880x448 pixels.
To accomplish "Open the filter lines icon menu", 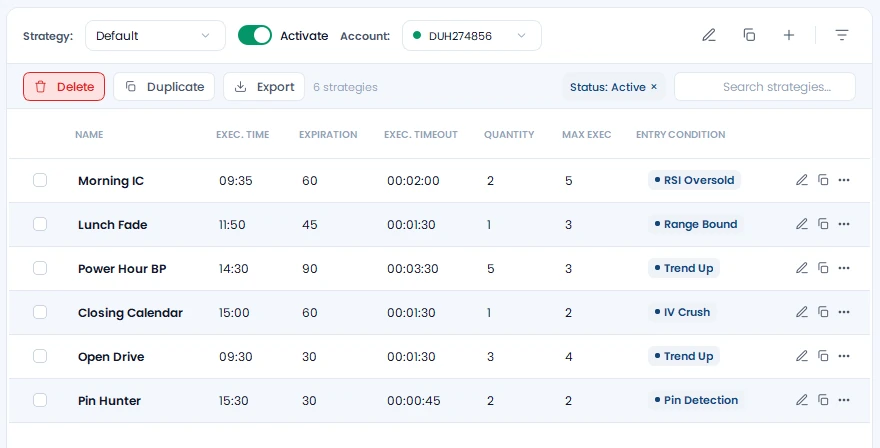I will [841, 35].
